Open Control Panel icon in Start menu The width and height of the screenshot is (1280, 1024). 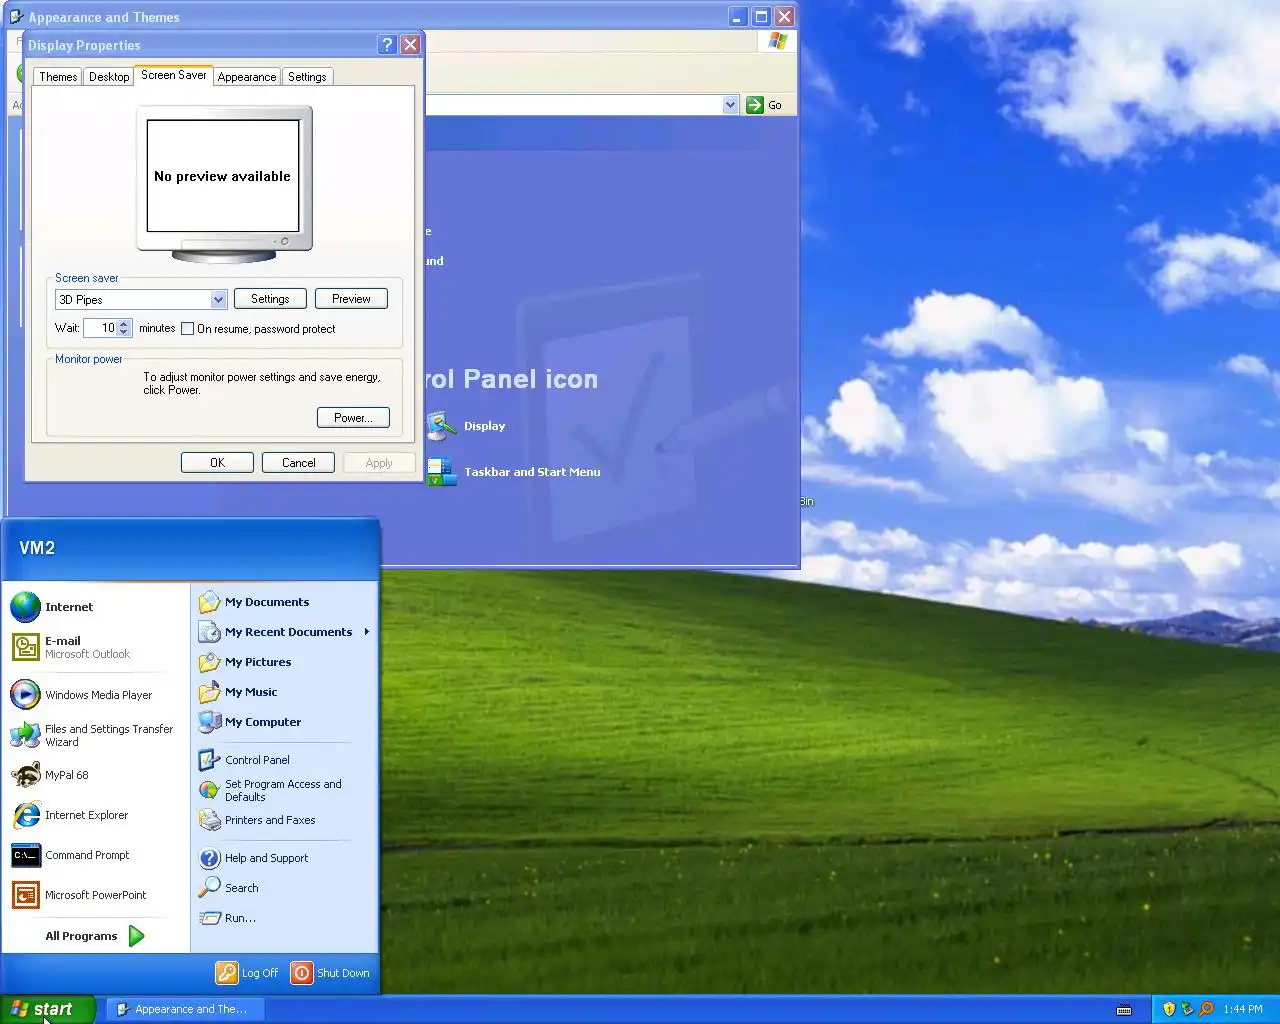209,760
